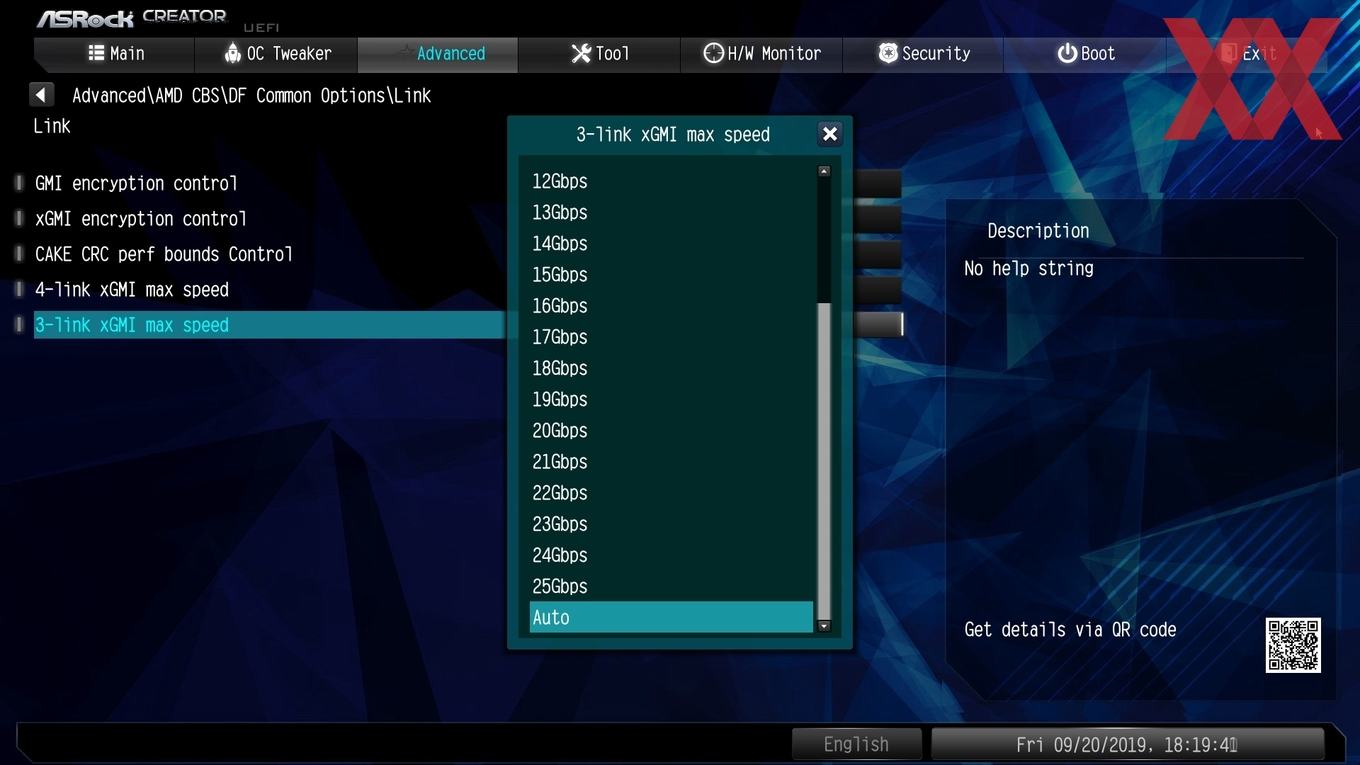1360x765 pixels.
Task: Set speed to 19Gbps
Action: (671, 399)
